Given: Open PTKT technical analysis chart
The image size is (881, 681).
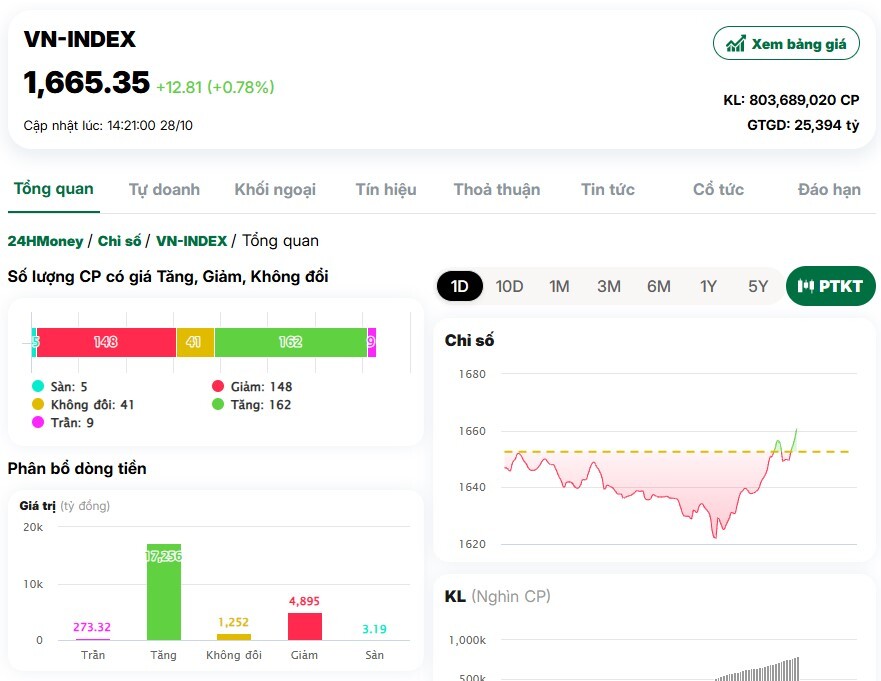Looking at the screenshot, I should click(x=830, y=286).
